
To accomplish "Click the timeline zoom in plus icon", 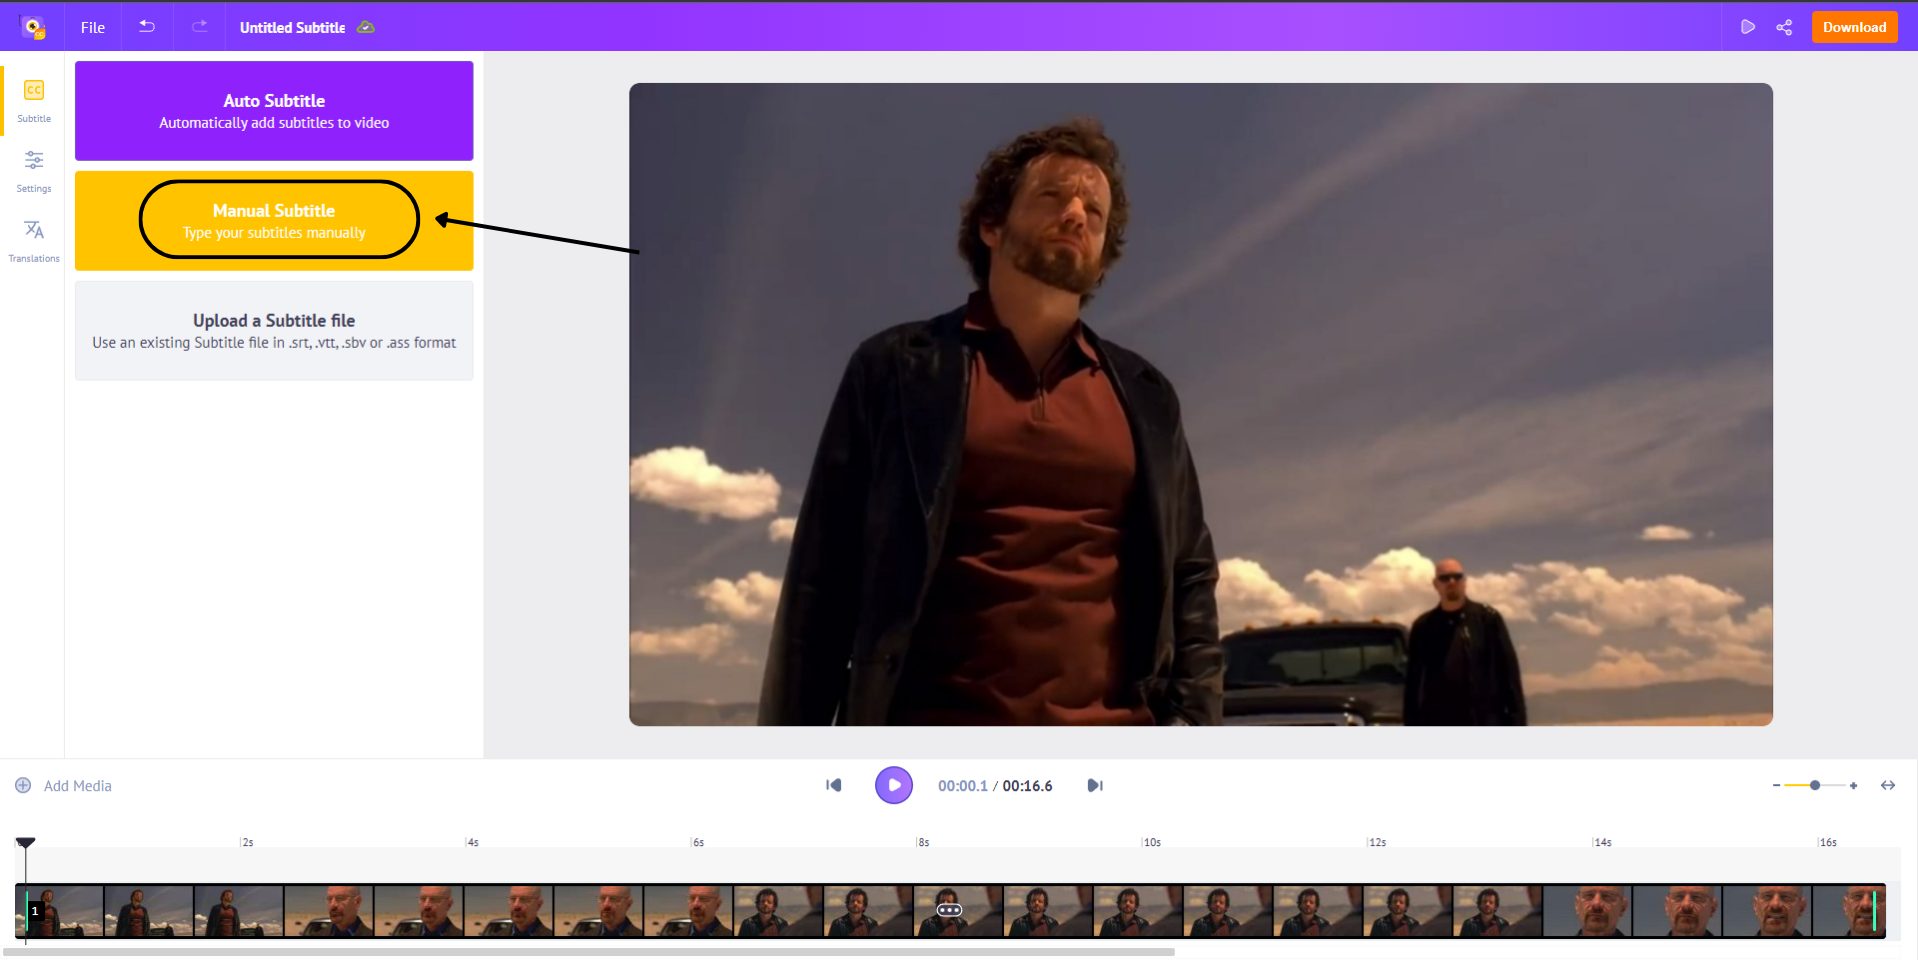I will pyautogui.click(x=1853, y=786).
